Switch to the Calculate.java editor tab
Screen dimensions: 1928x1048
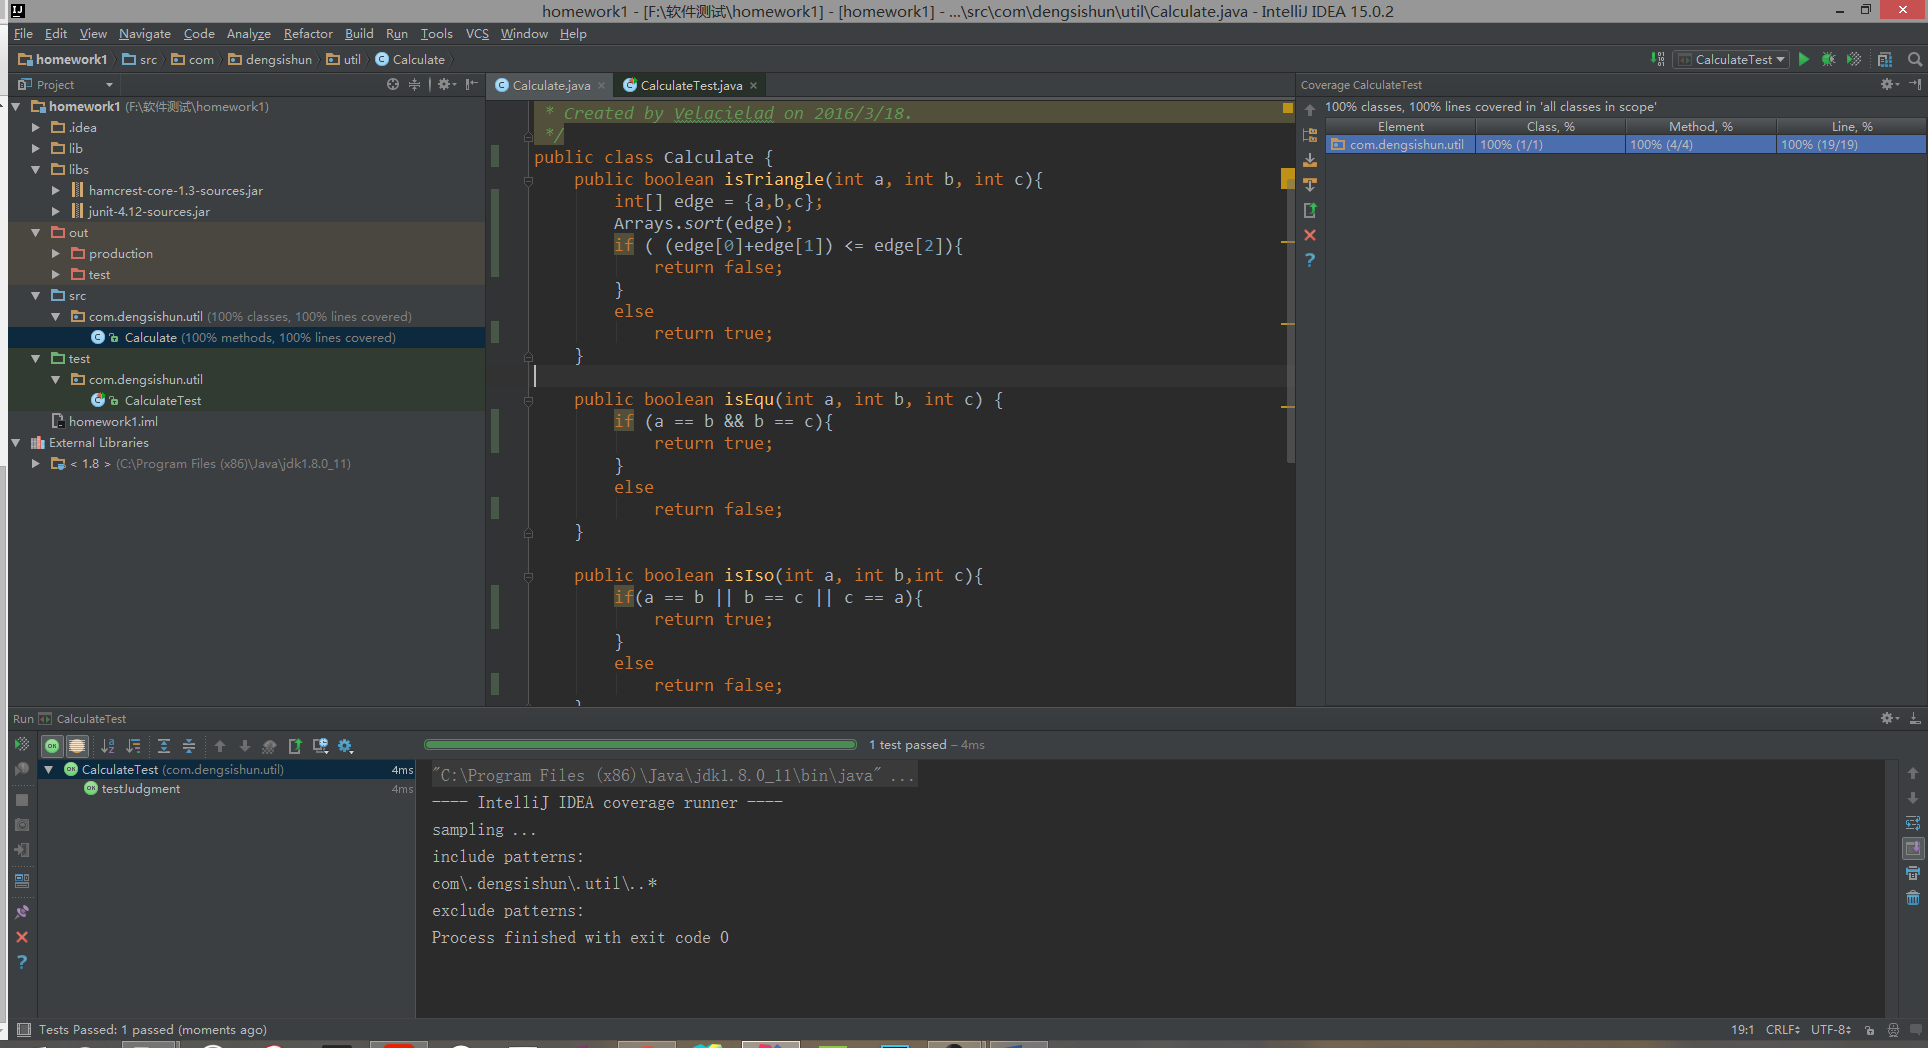coord(551,86)
